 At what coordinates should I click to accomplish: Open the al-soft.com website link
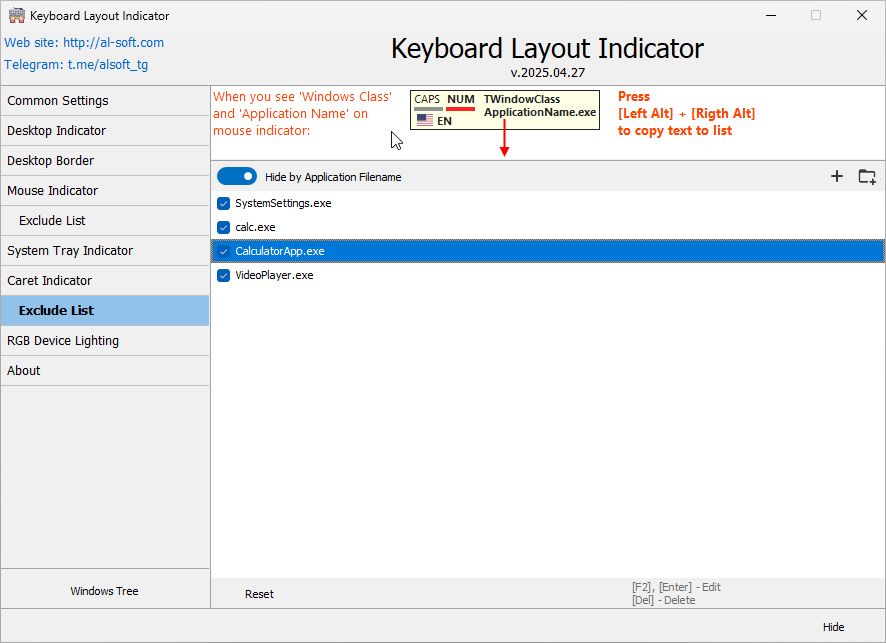pos(113,43)
